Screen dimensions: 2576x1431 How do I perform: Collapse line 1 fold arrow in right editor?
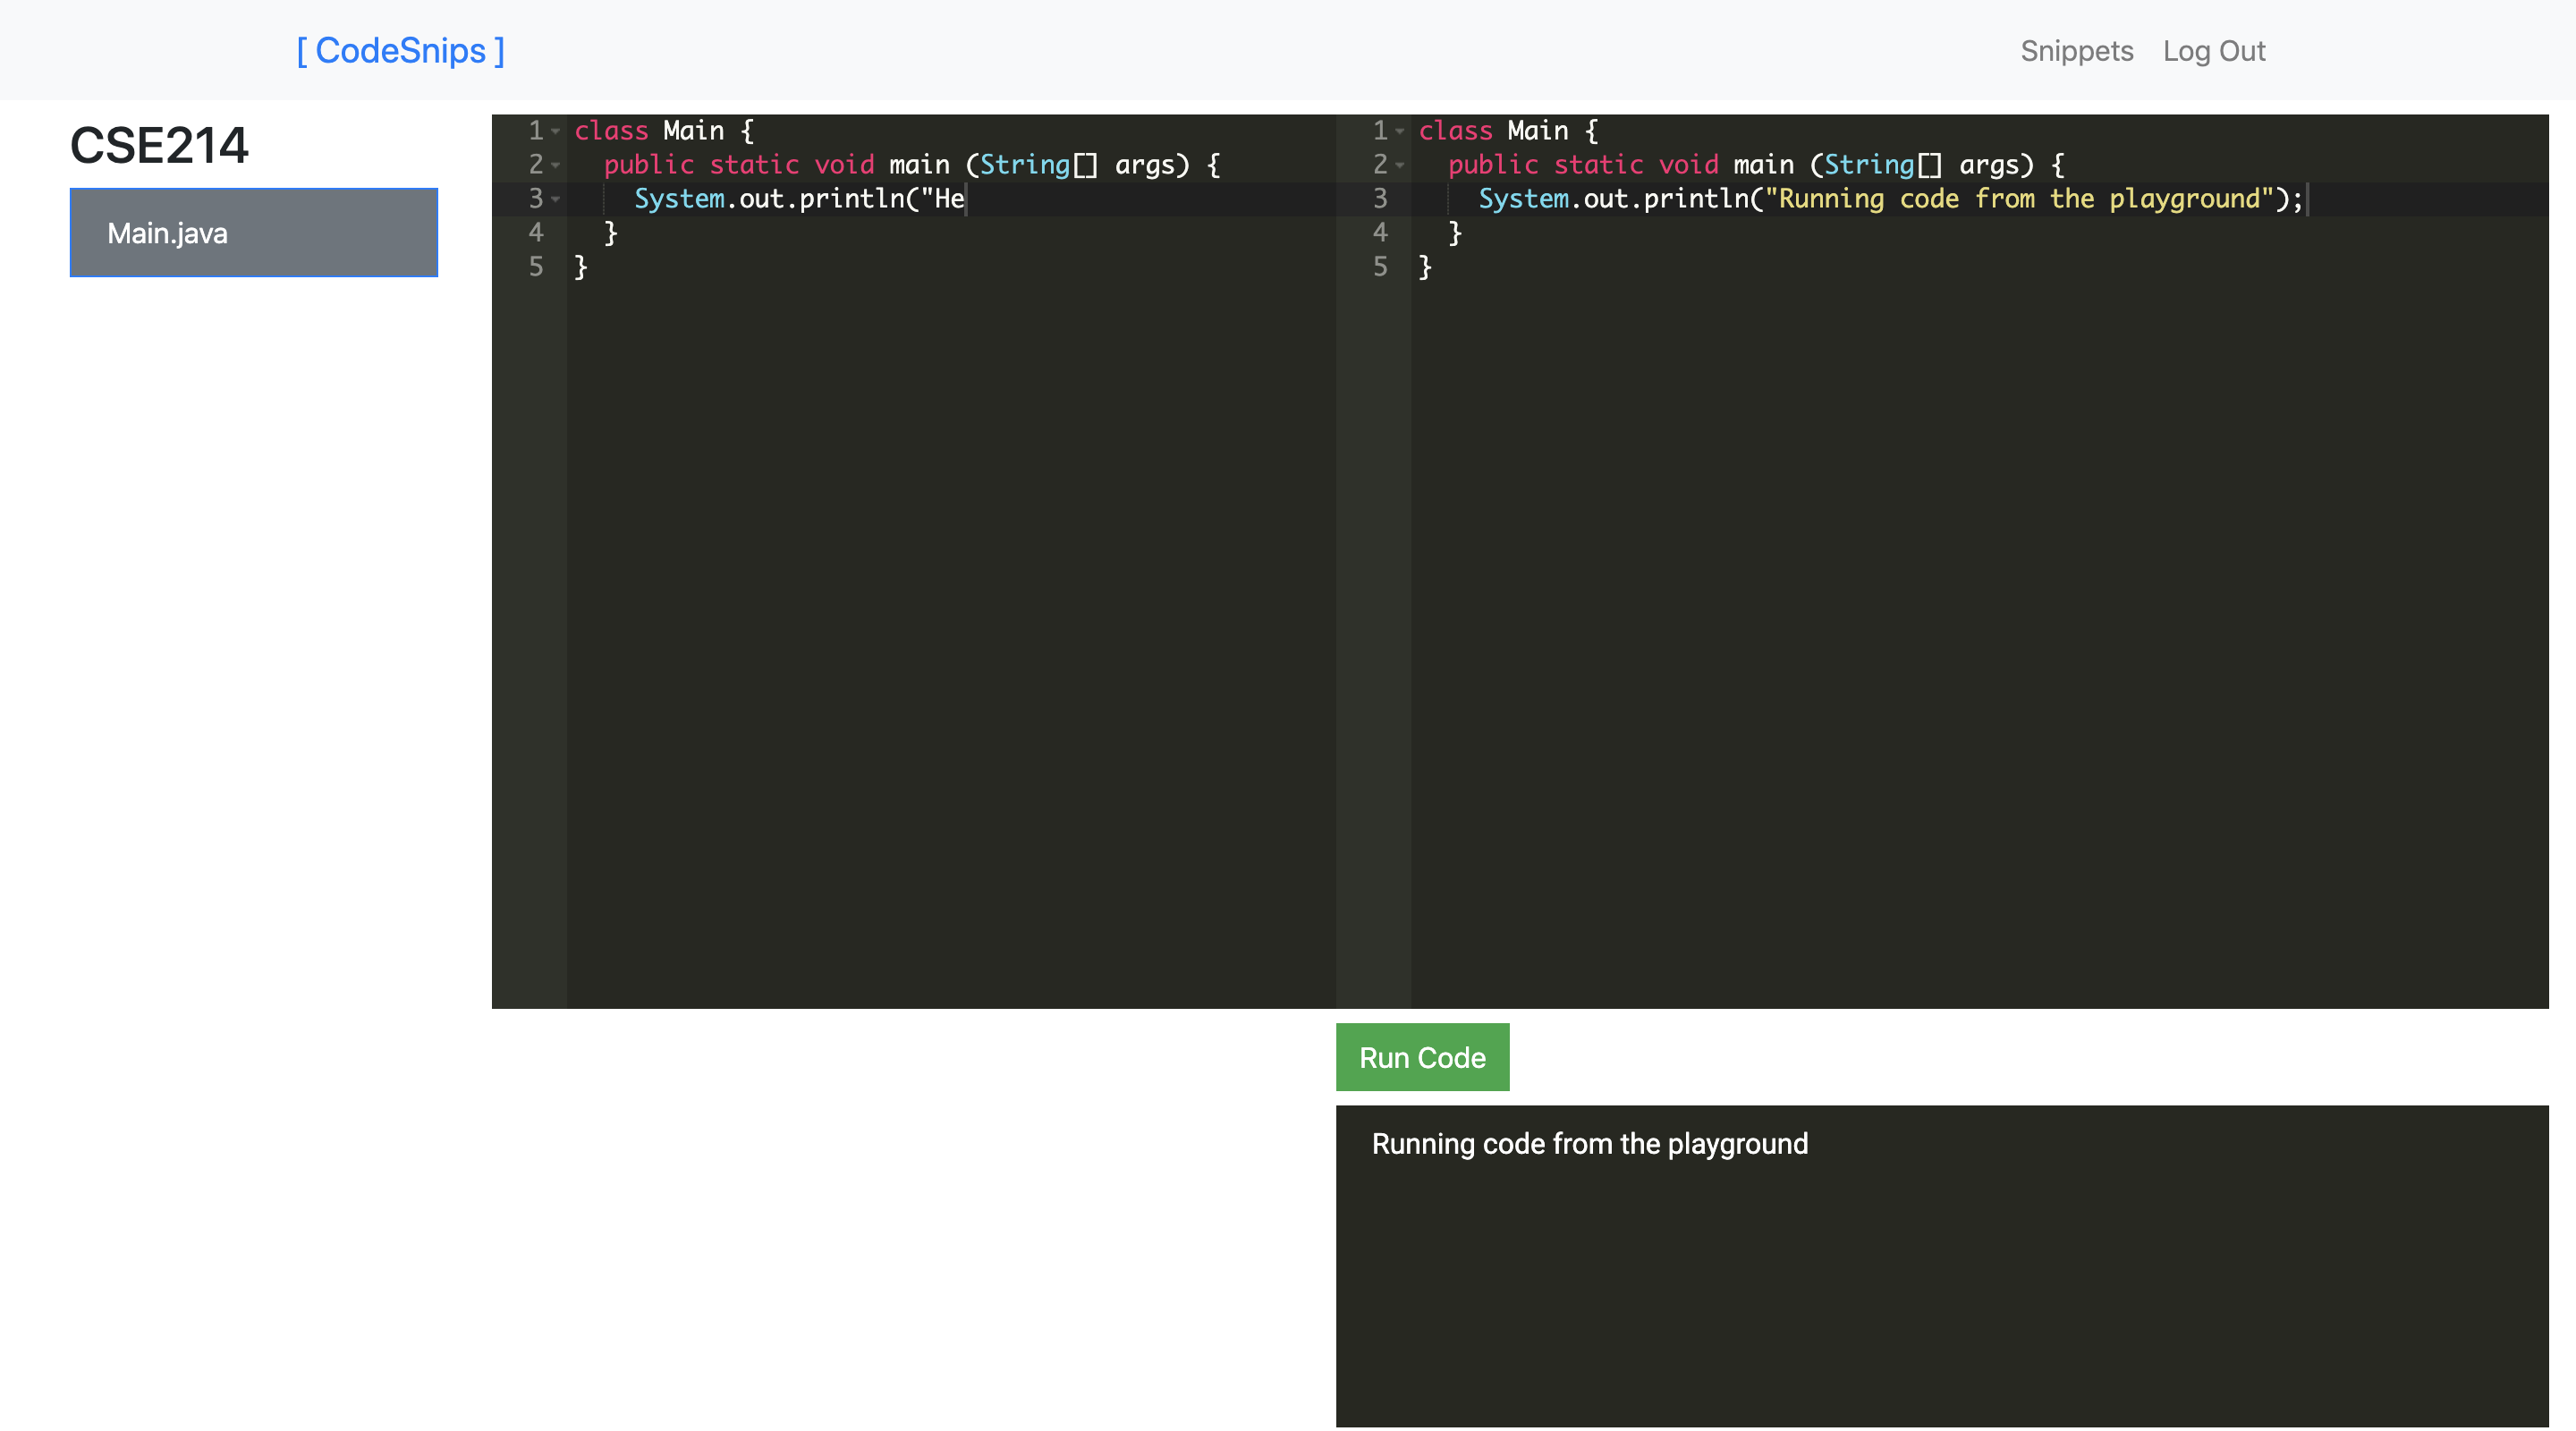[1400, 131]
